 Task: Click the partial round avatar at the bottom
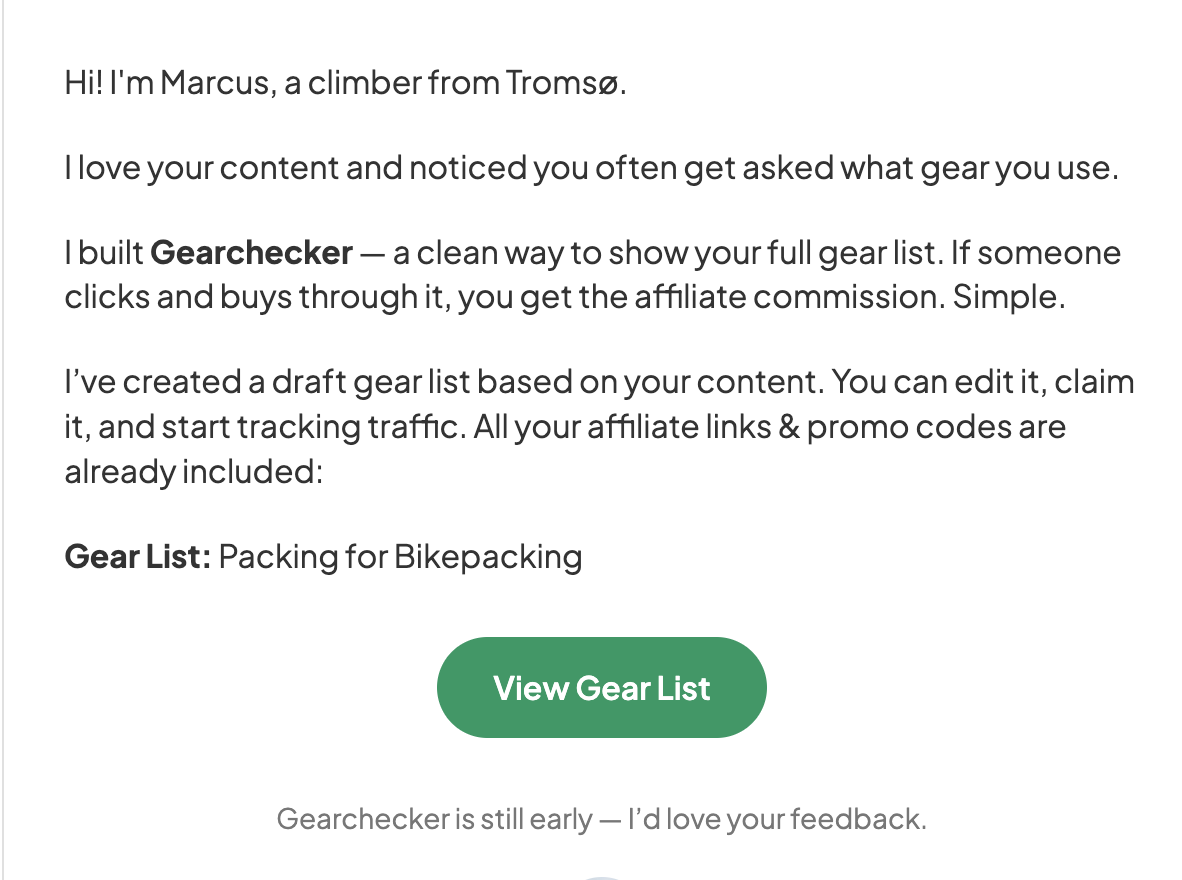[602, 875]
